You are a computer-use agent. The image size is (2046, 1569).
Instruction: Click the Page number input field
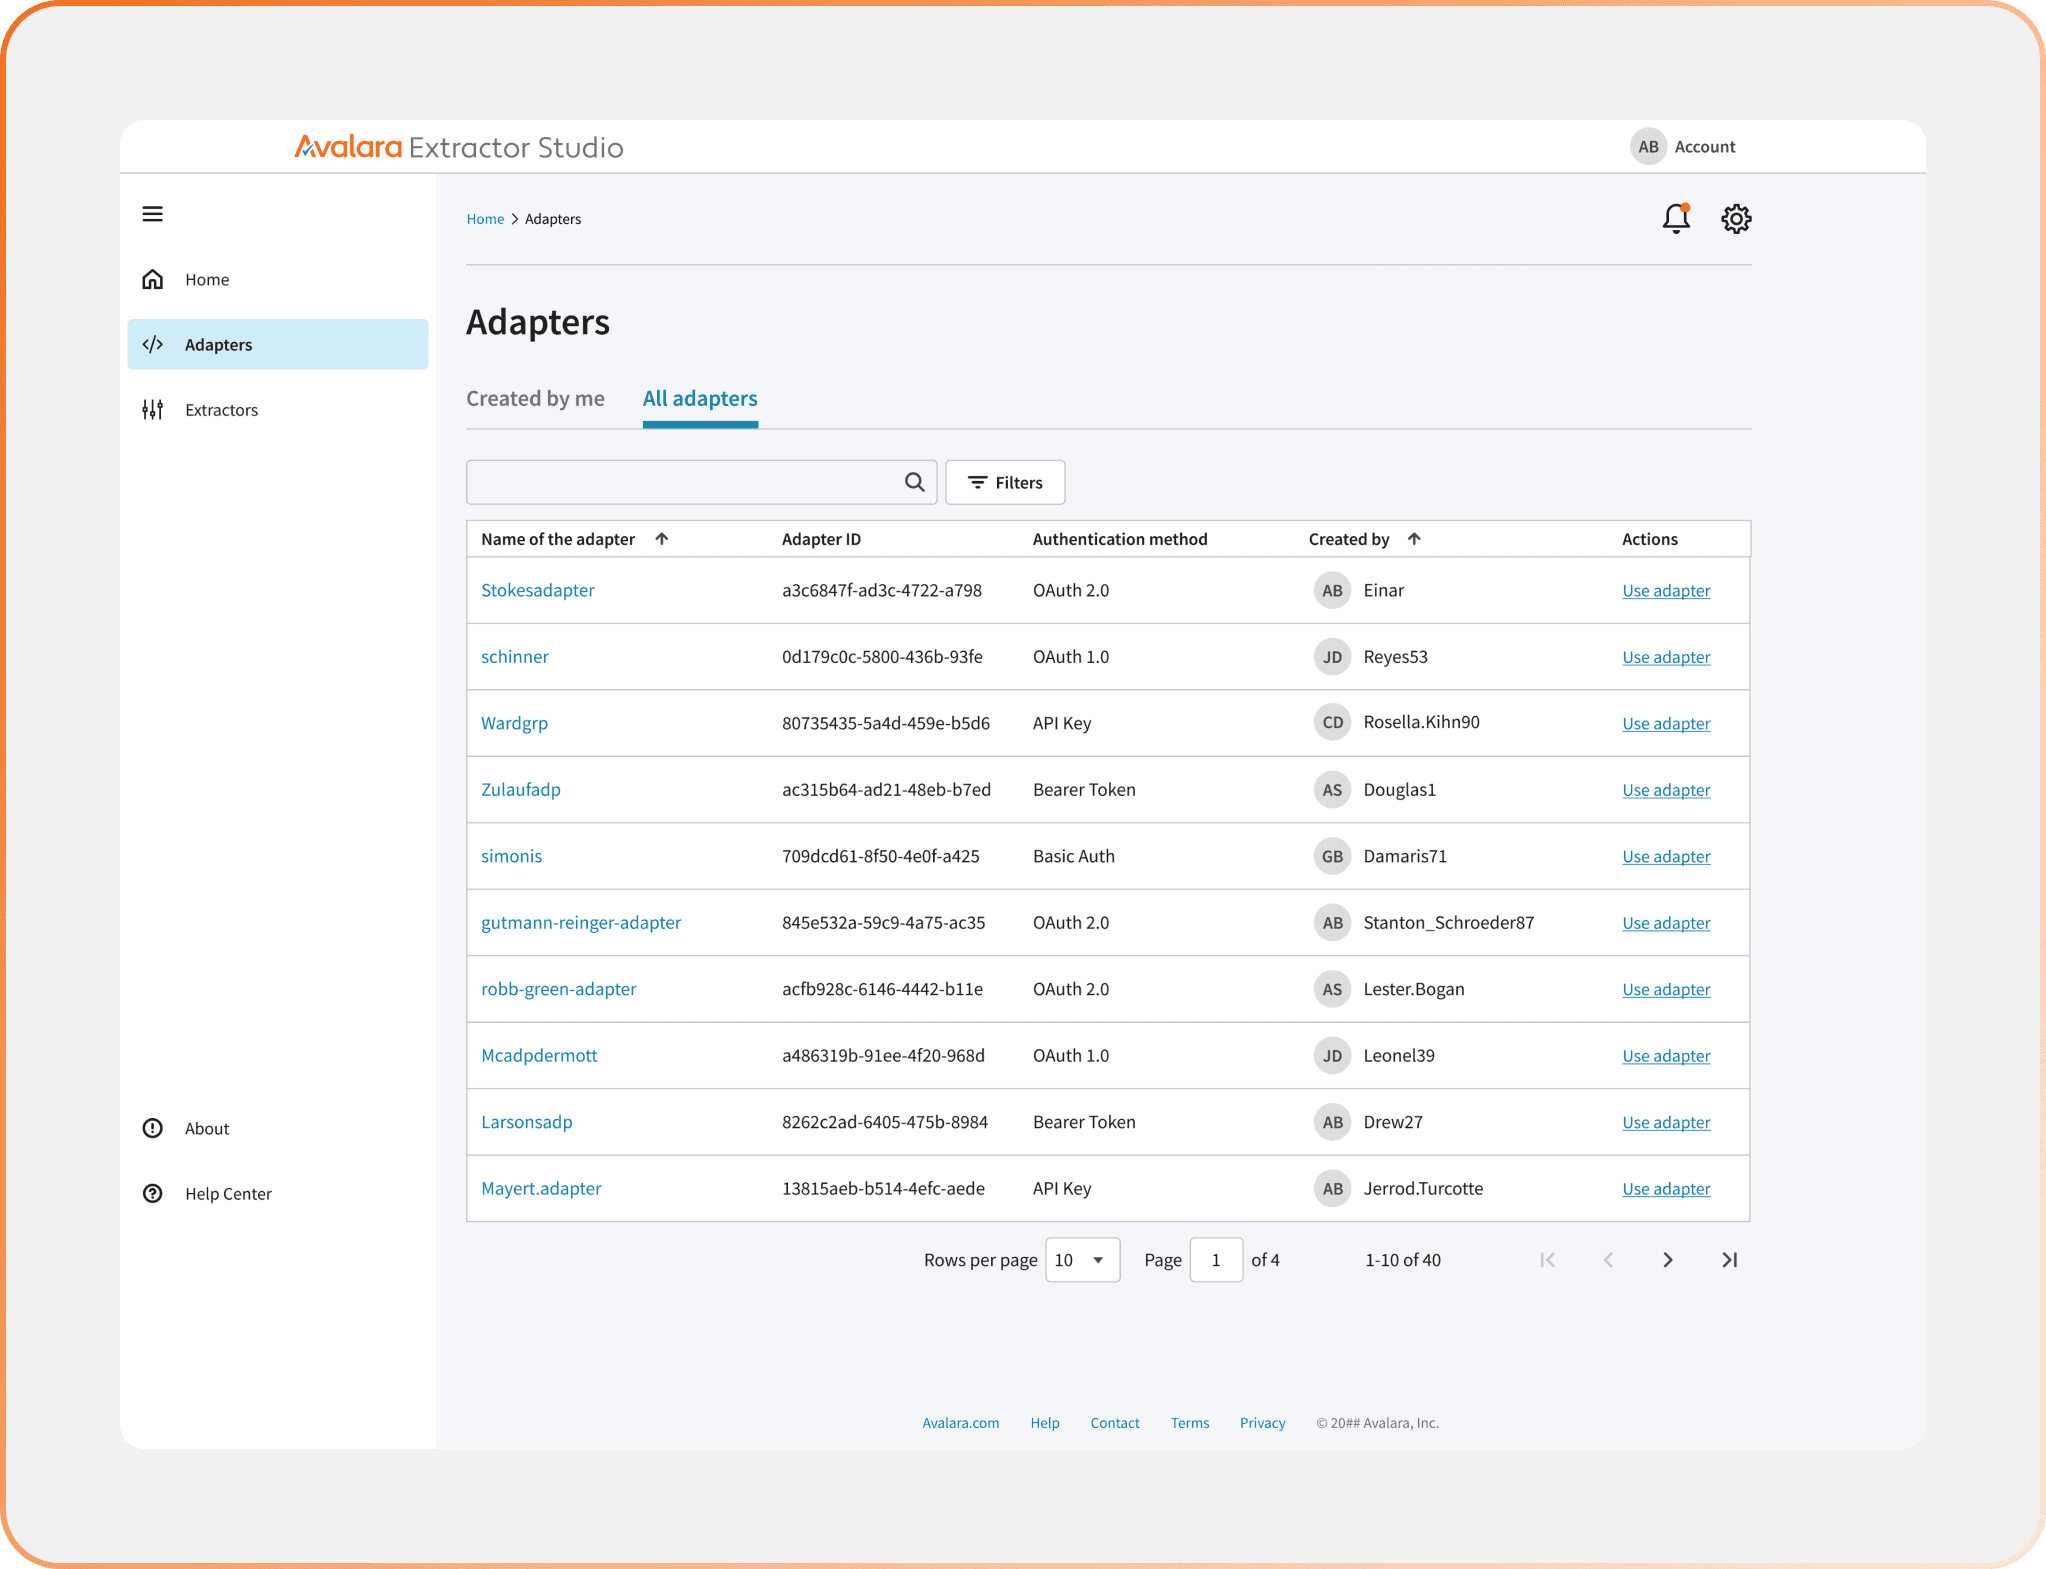[1216, 1260]
